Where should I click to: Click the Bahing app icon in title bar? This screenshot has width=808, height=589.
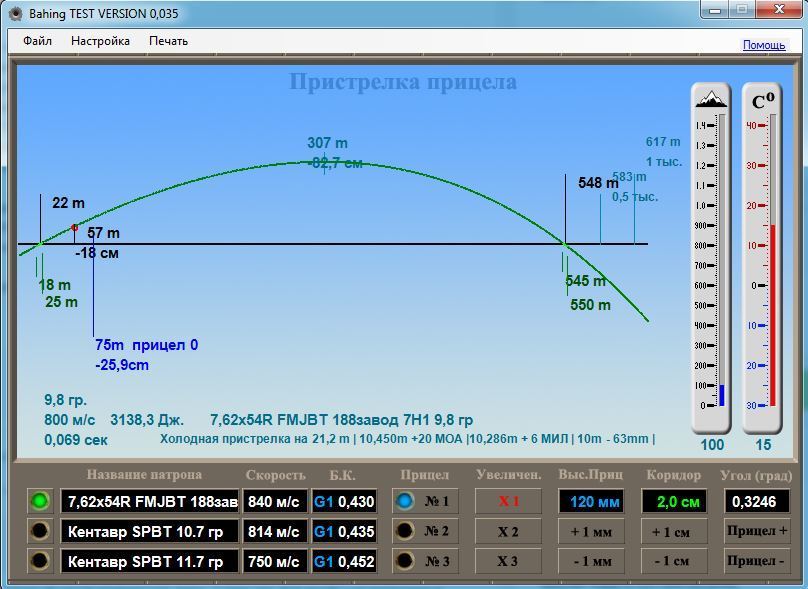click(x=14, y=12)
